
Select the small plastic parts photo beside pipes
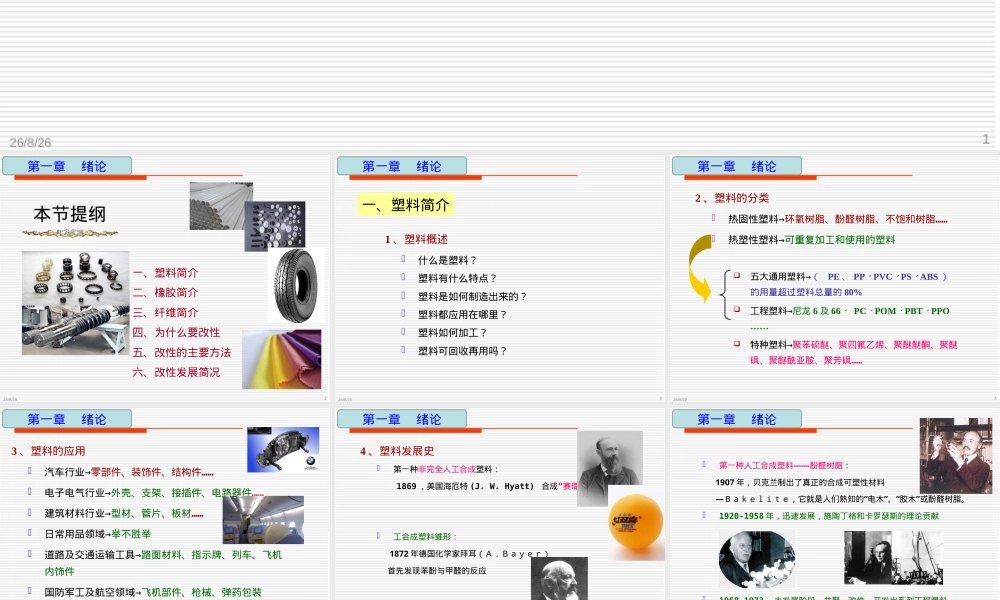(275, 226)
